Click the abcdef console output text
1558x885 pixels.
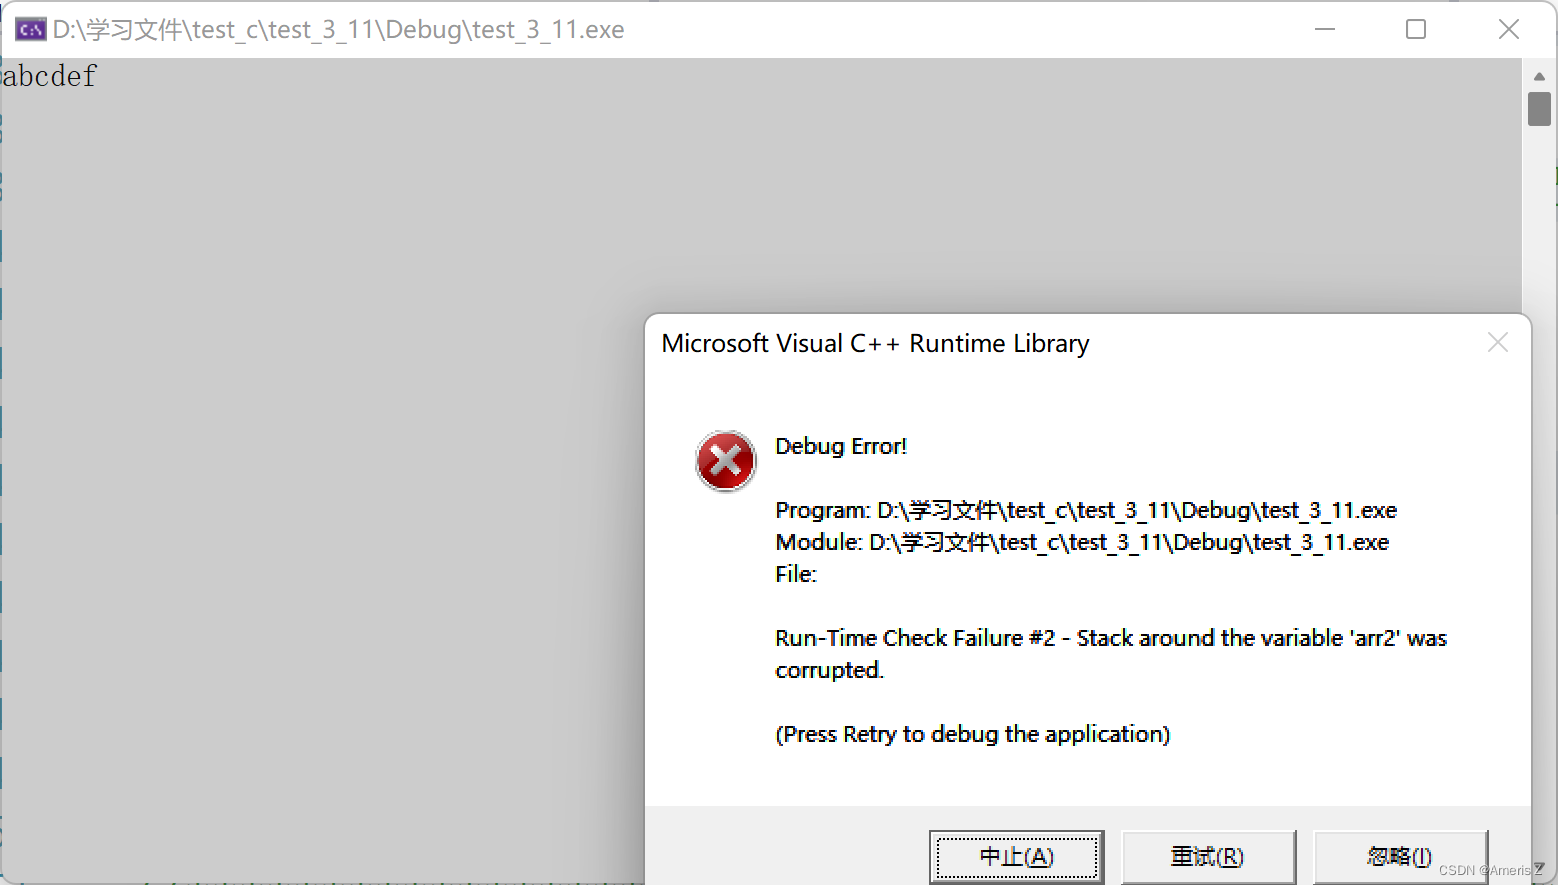(49, 76)
